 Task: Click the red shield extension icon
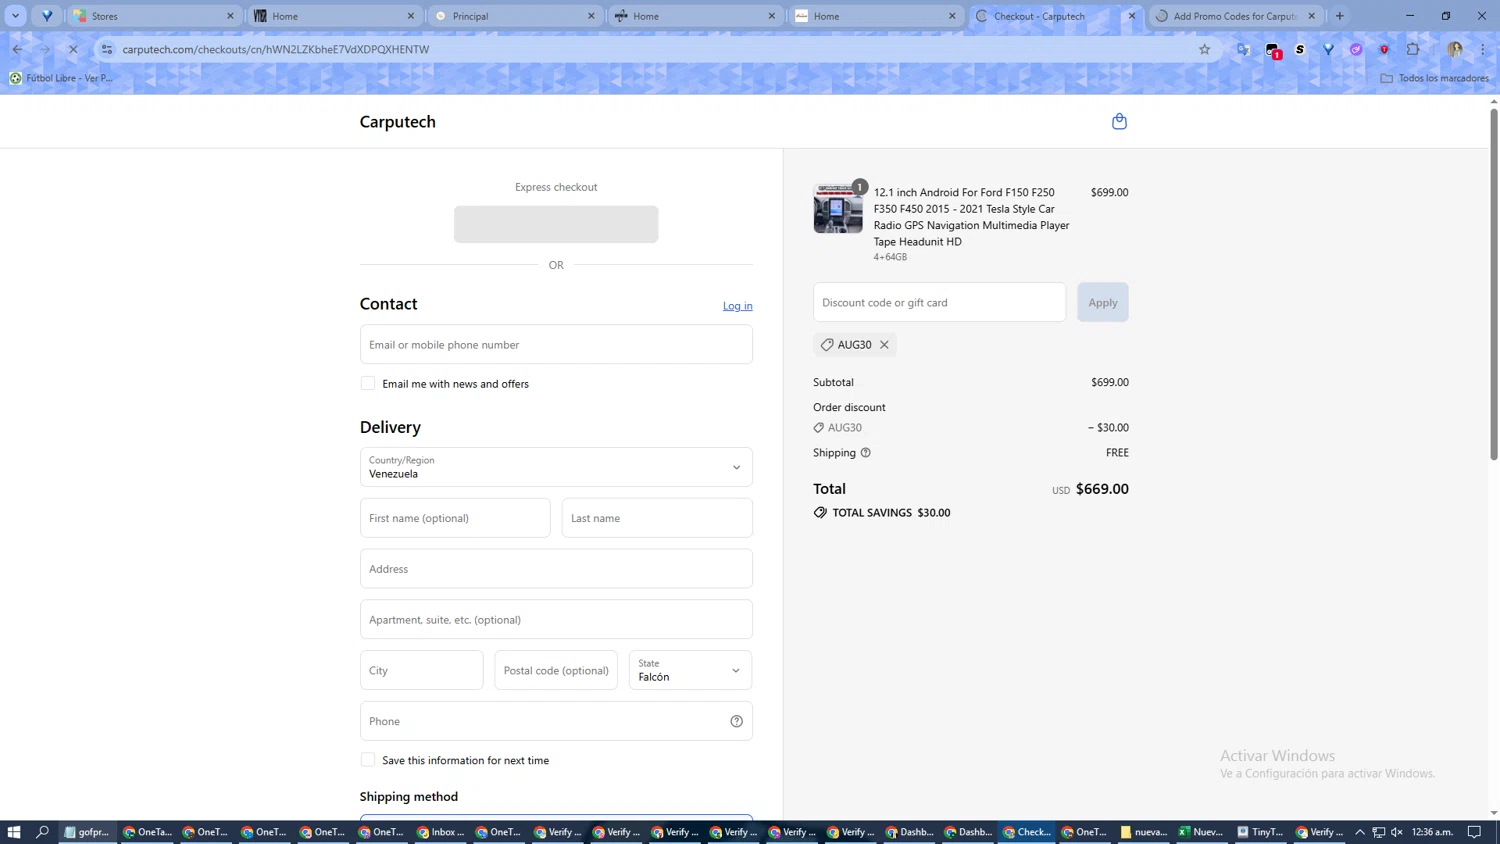1384,49
